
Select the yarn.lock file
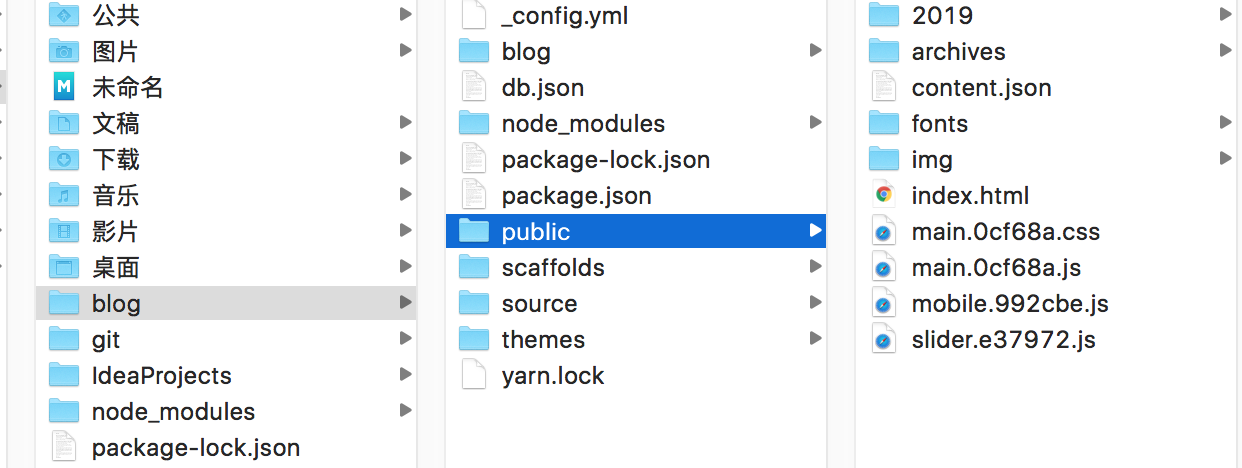point(552,376)
